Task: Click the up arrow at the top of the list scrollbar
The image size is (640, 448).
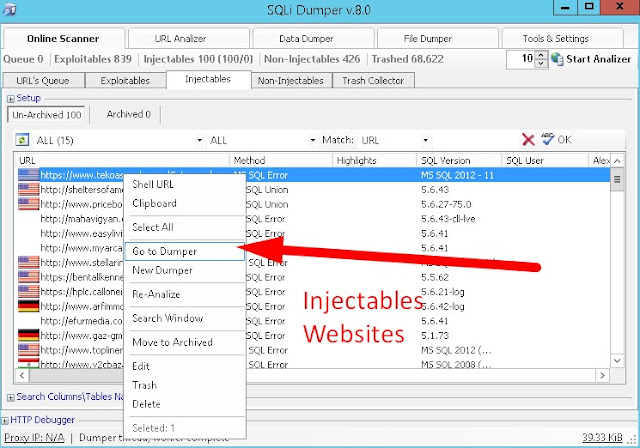Action: coord(617,161)
